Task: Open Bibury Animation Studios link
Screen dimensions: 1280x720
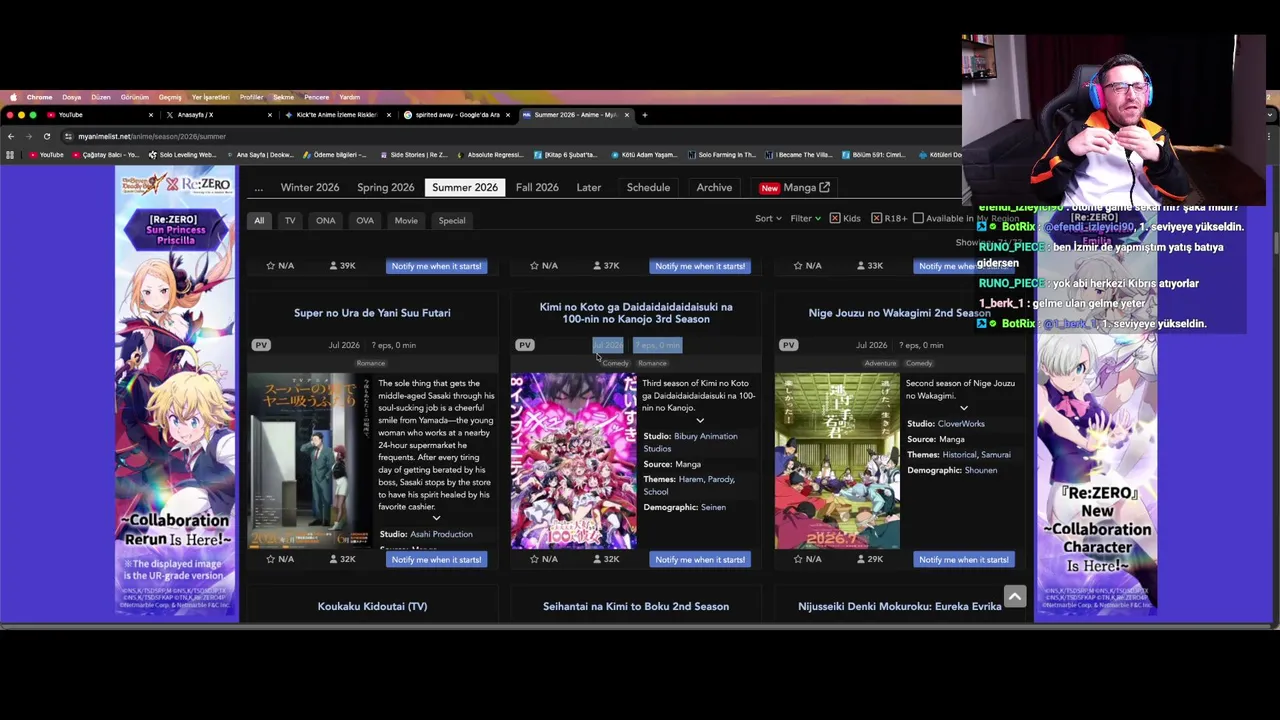Action: 690,442
